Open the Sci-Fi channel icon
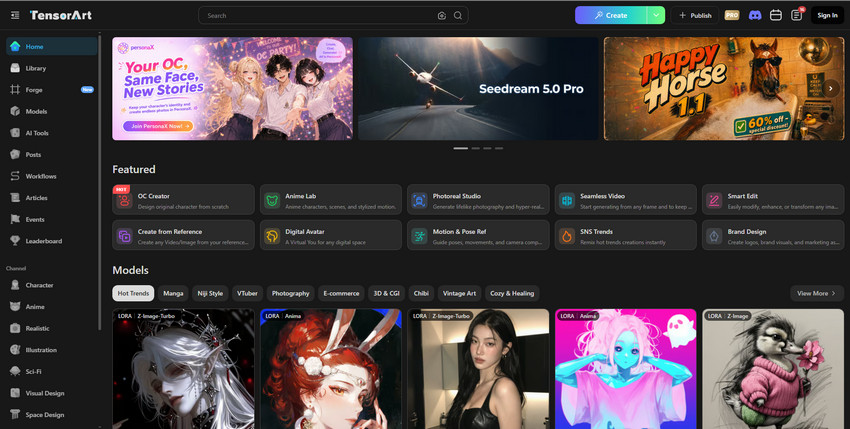 15,372
